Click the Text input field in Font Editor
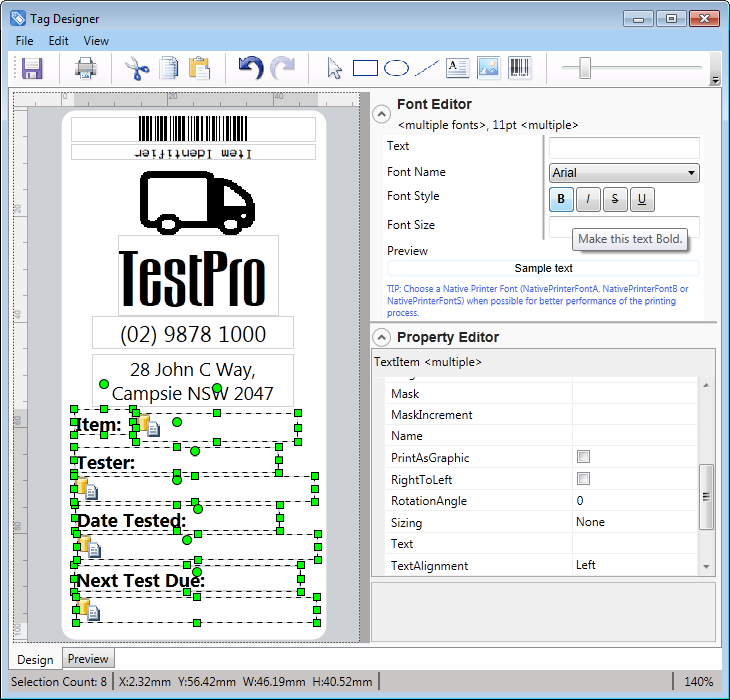 point(624,147)
